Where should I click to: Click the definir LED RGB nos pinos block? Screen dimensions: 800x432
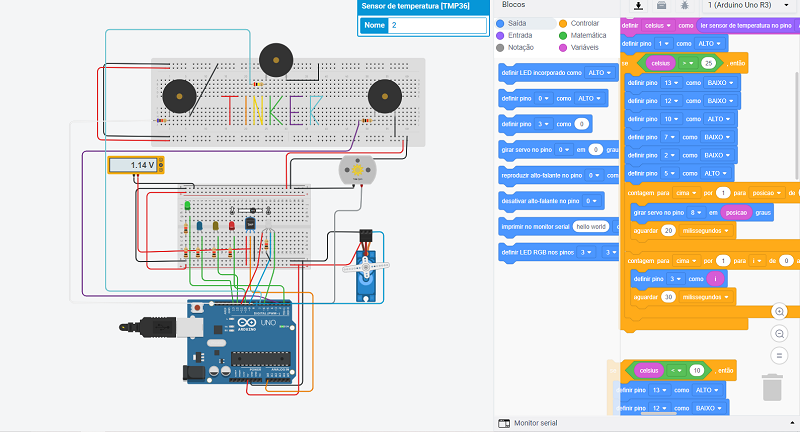pyautogui.click(x=559, y=252)
